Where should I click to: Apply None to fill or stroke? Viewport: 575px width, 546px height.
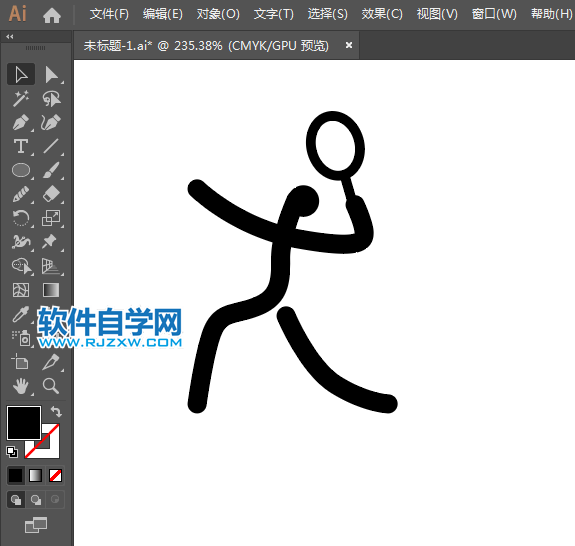[55, 476]
